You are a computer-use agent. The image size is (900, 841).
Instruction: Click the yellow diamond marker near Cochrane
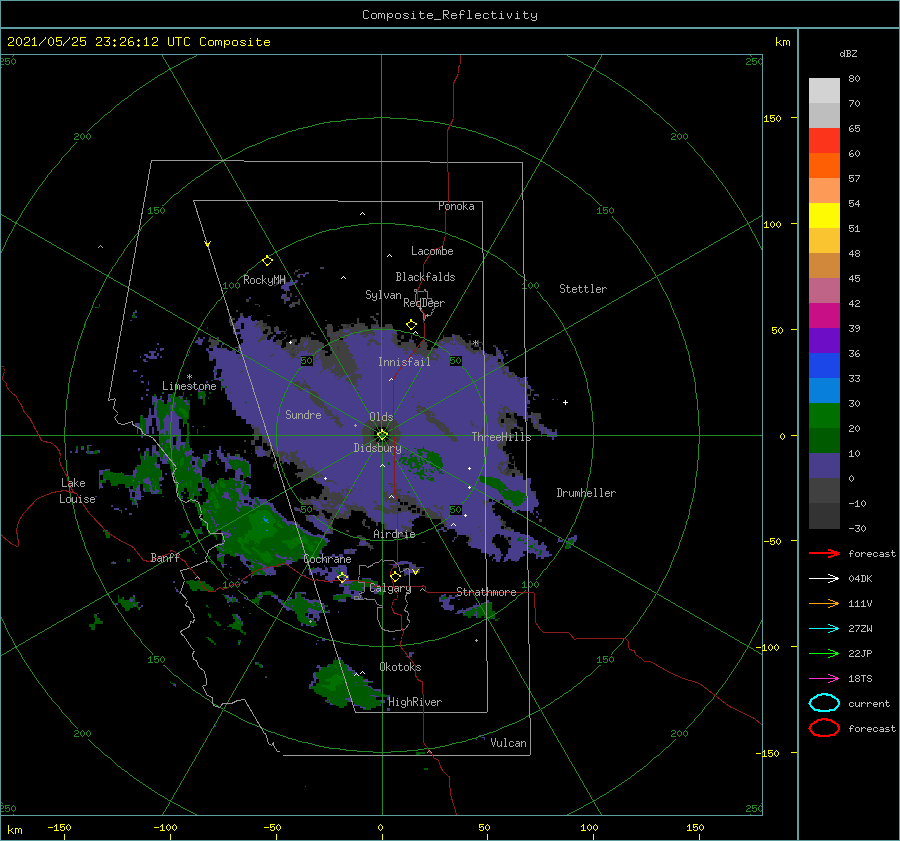click(342, 578)
